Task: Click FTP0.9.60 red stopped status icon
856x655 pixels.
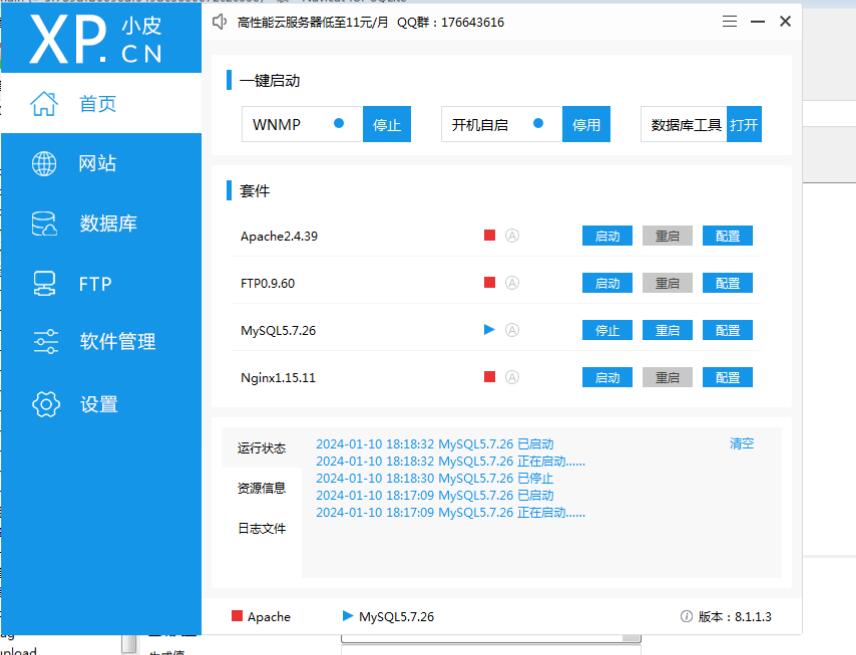Action: click(490, 282)
